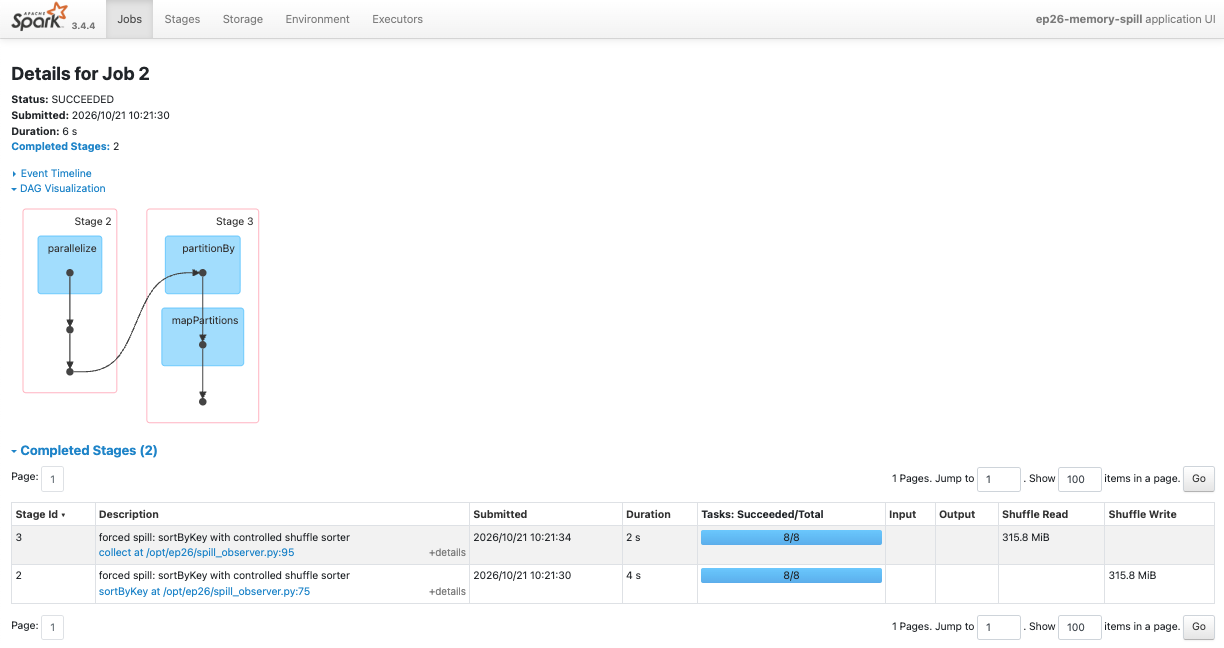Collapse the Completed Stages (2) section

[84, 451]
